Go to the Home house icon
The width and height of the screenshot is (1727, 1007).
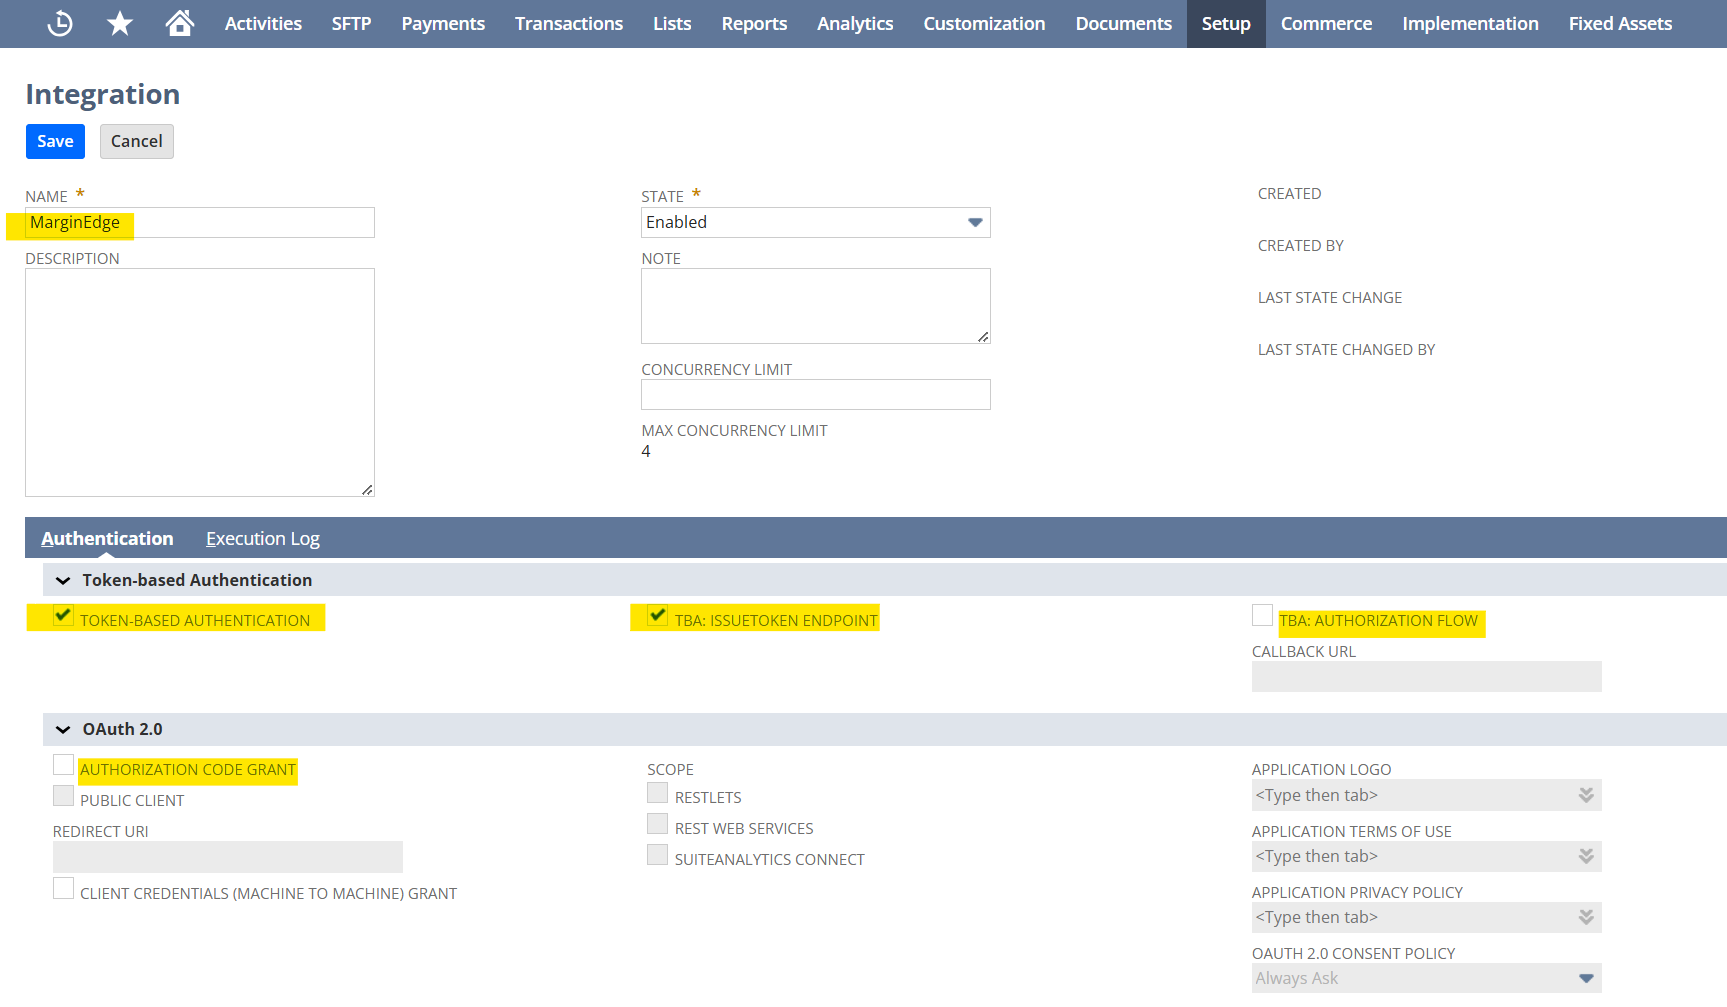pos(180,23)
